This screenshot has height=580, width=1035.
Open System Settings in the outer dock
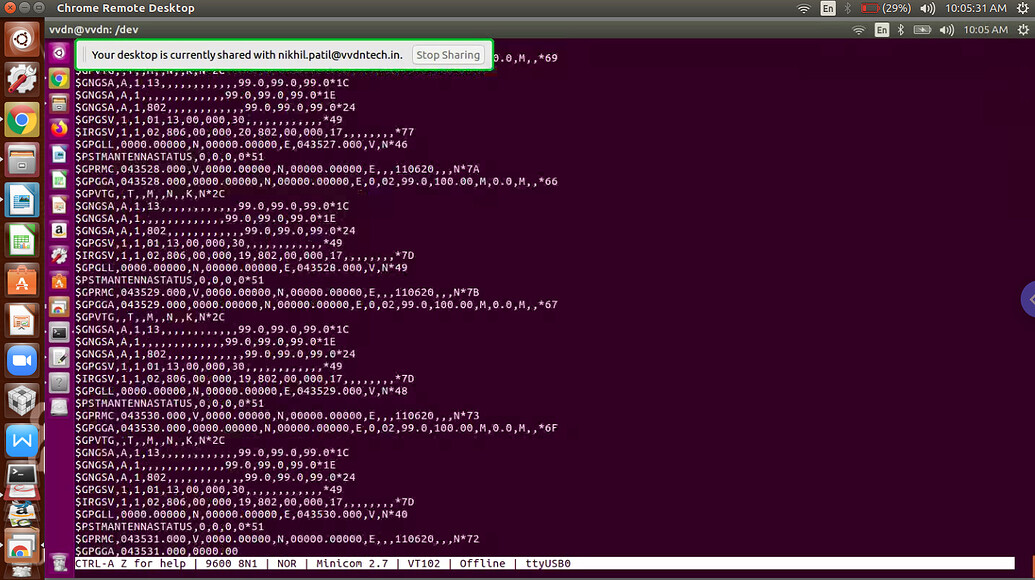click(x=21, y=80)
